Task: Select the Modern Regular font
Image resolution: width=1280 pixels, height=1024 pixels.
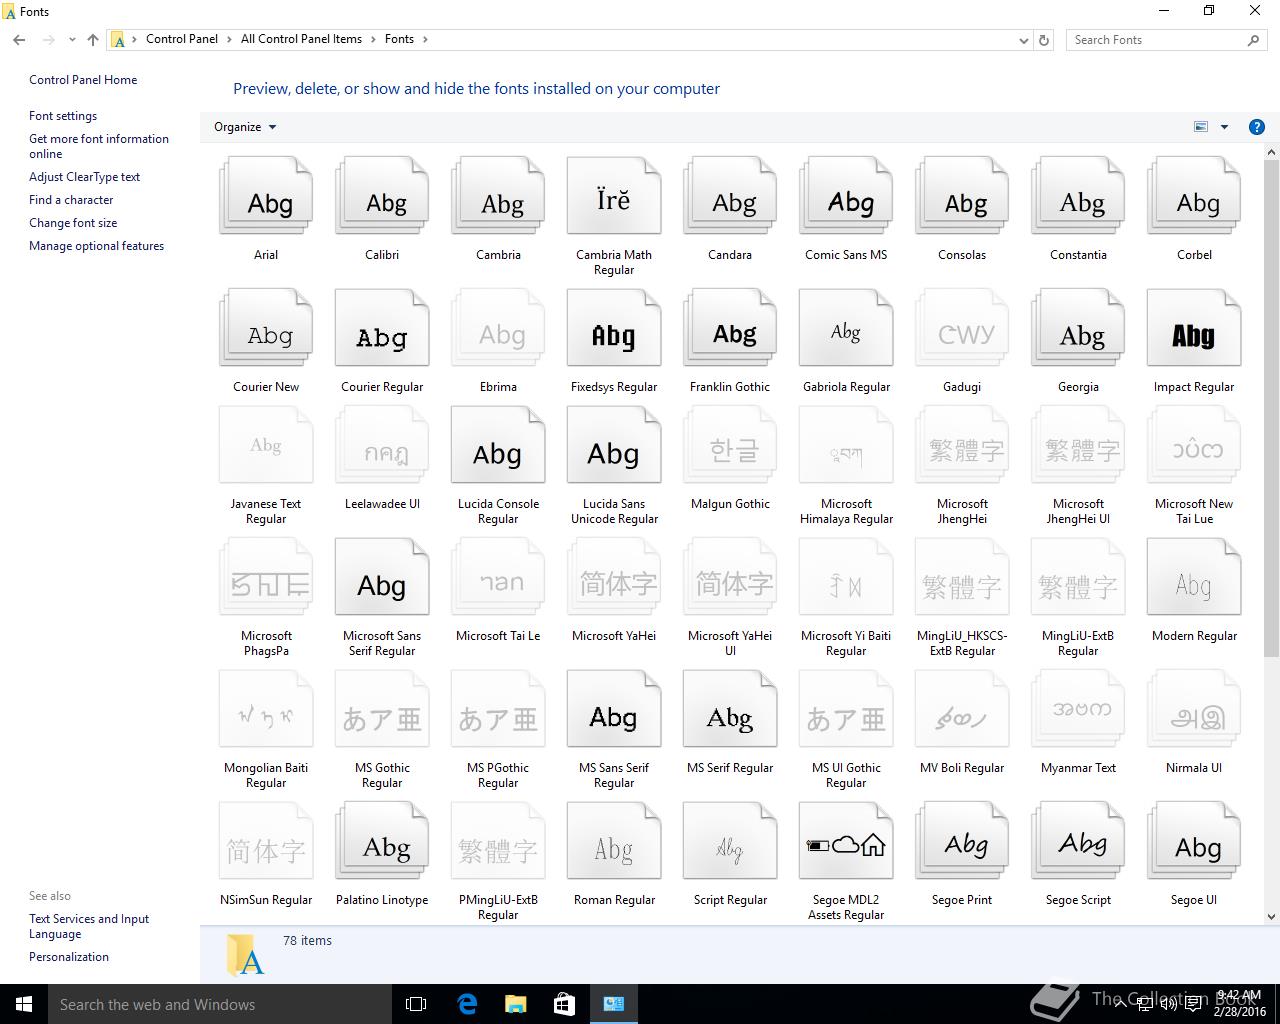Action: tap(1194, 578)
